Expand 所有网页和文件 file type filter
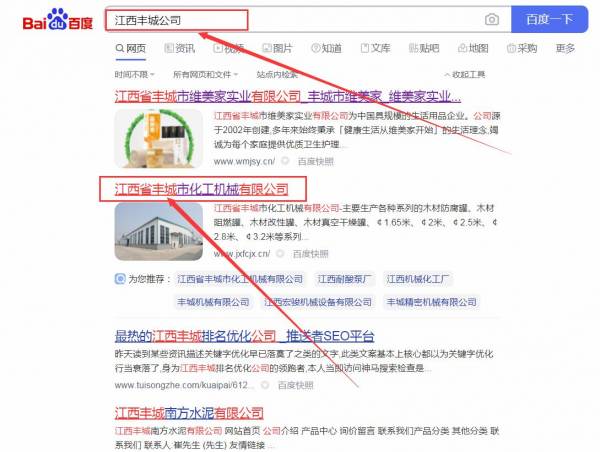The height and width of the screenshot is (452, 600). coord(206,74)
